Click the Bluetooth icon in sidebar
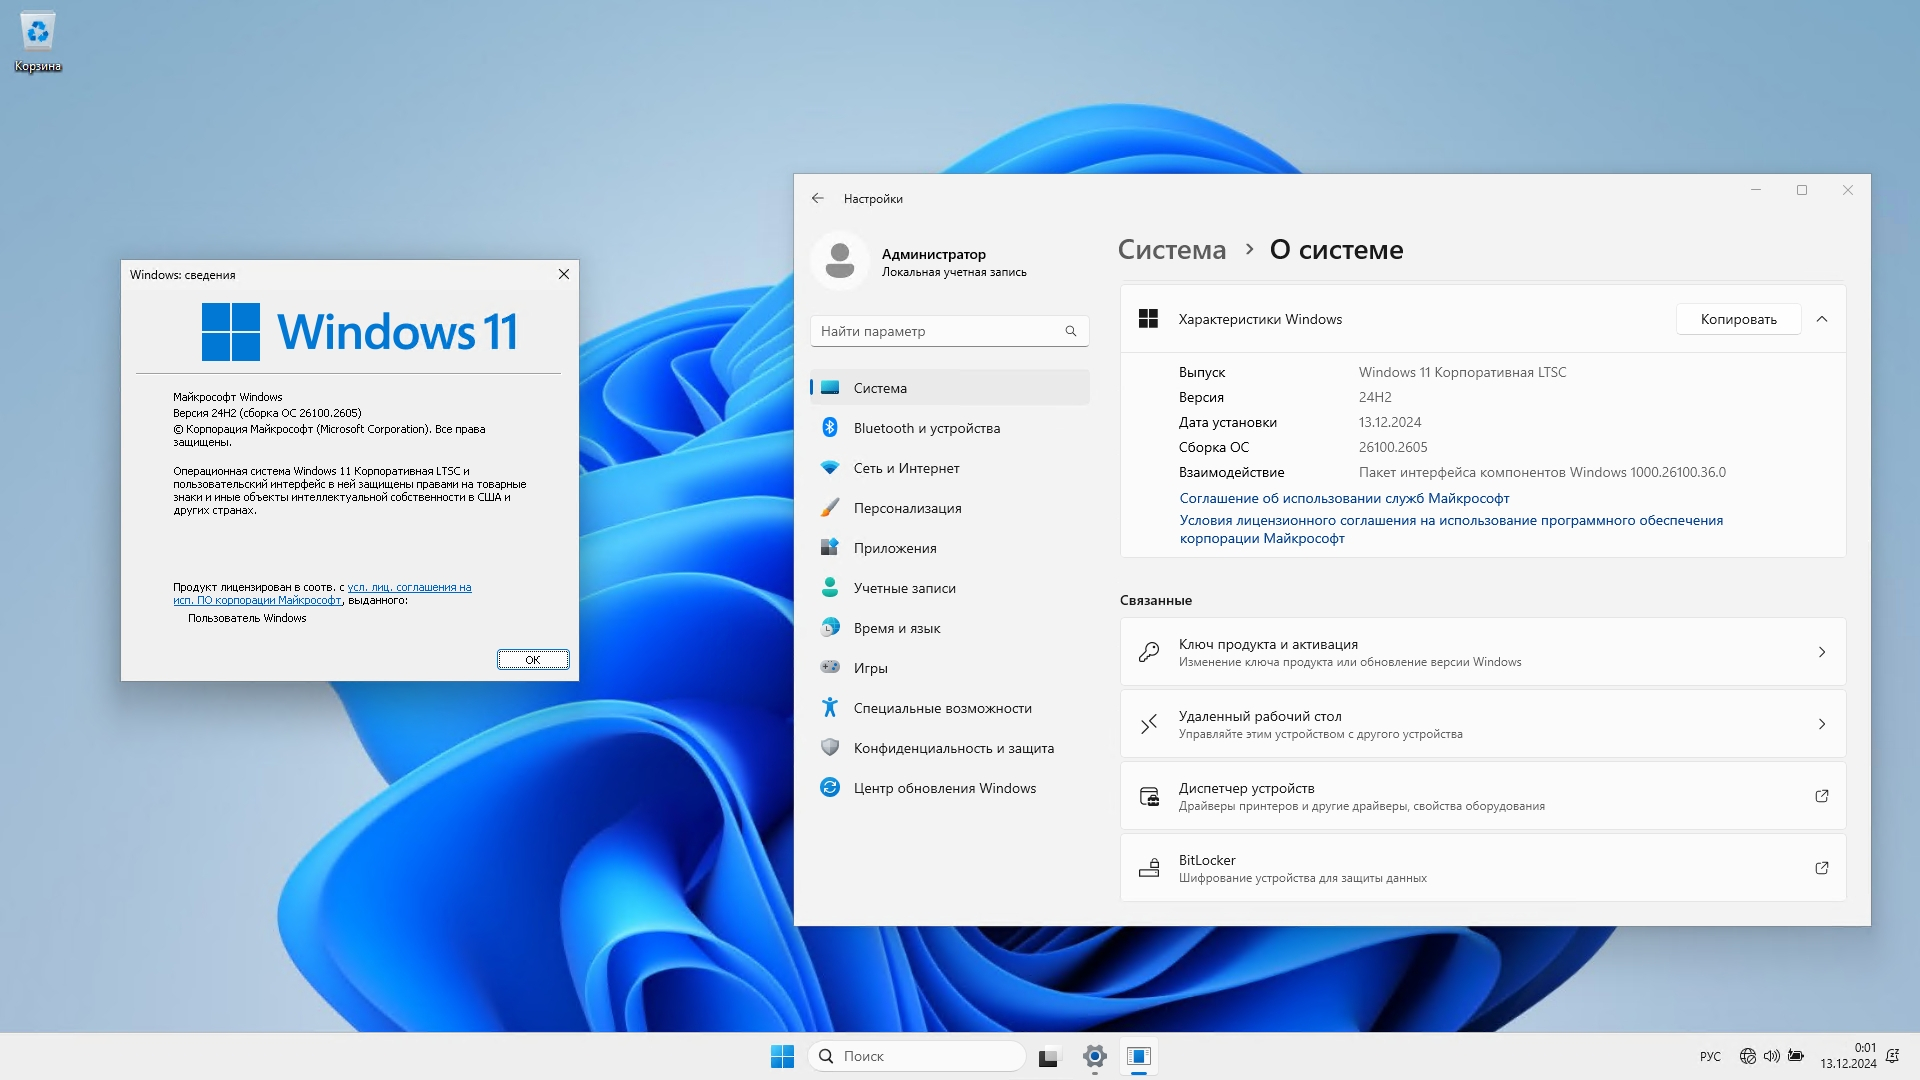Screen dimensions: 1920x1080 pos(830,428)
